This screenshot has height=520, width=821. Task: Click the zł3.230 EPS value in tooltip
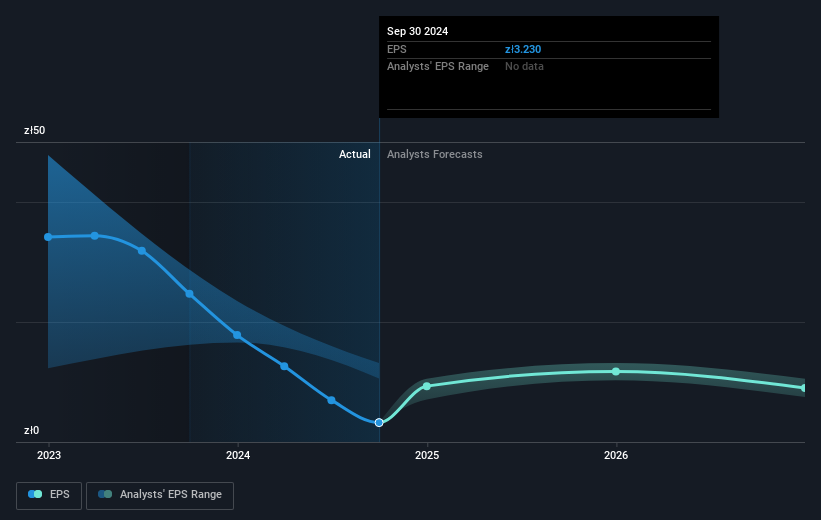point(523,49)
